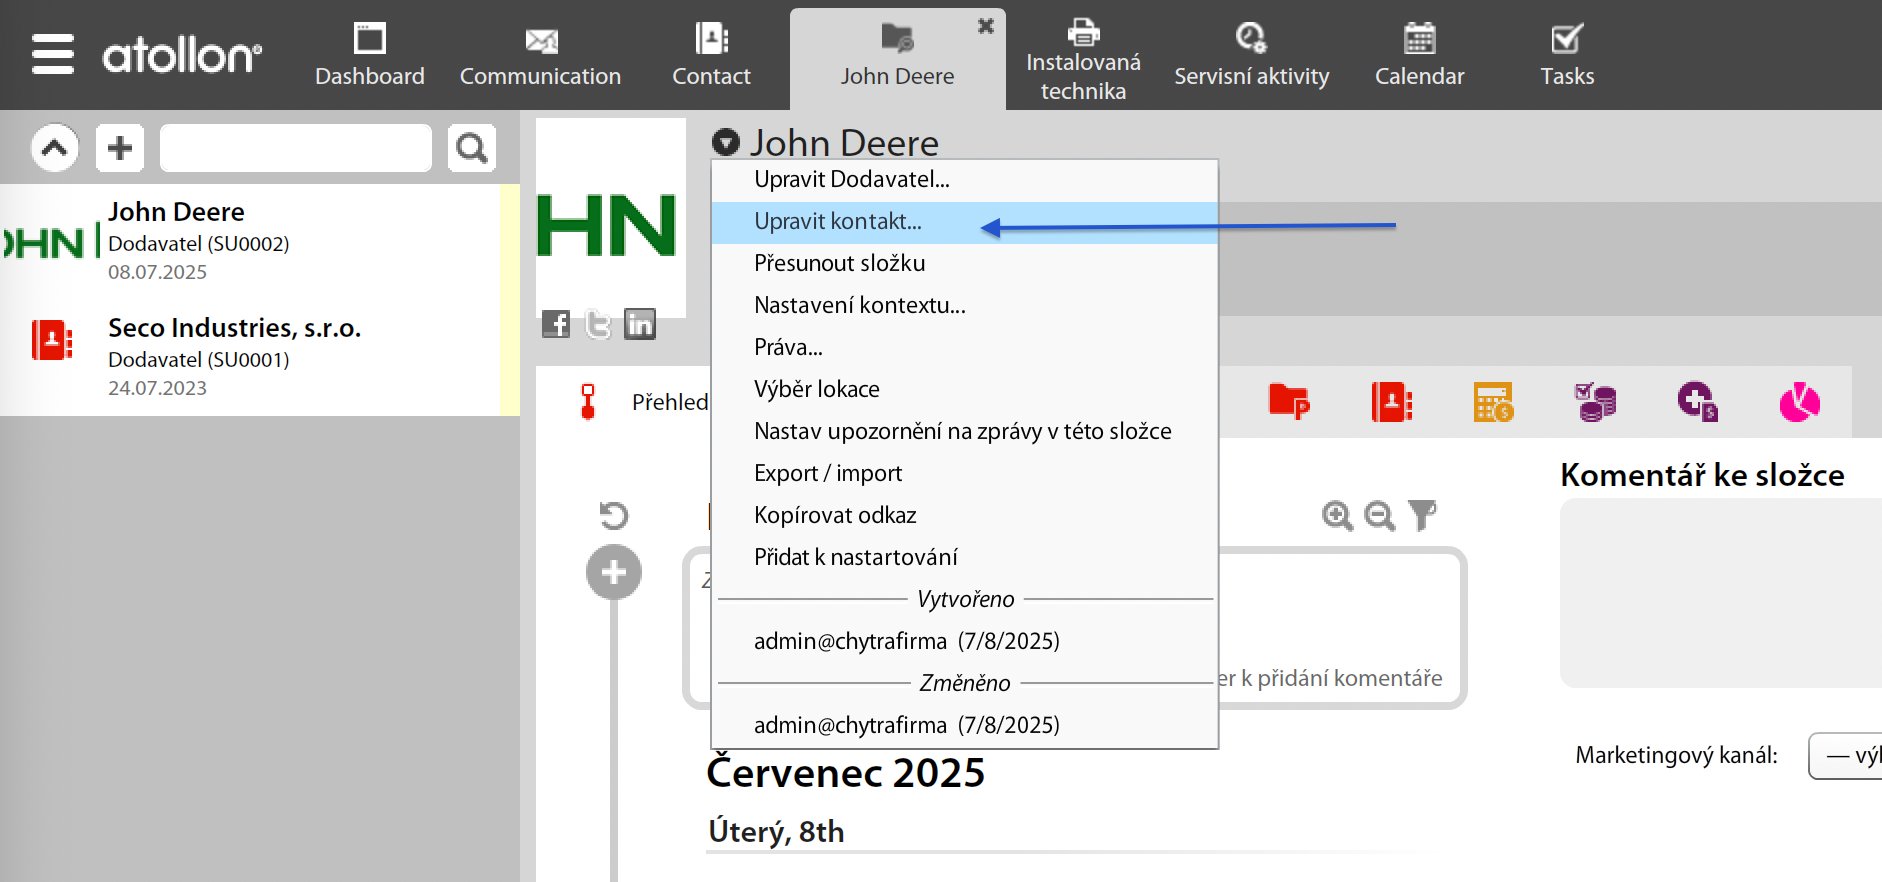Click the comment text box in timeline
The image size is (1882, 882).
pyautogui.click(x=1075, y=628)
